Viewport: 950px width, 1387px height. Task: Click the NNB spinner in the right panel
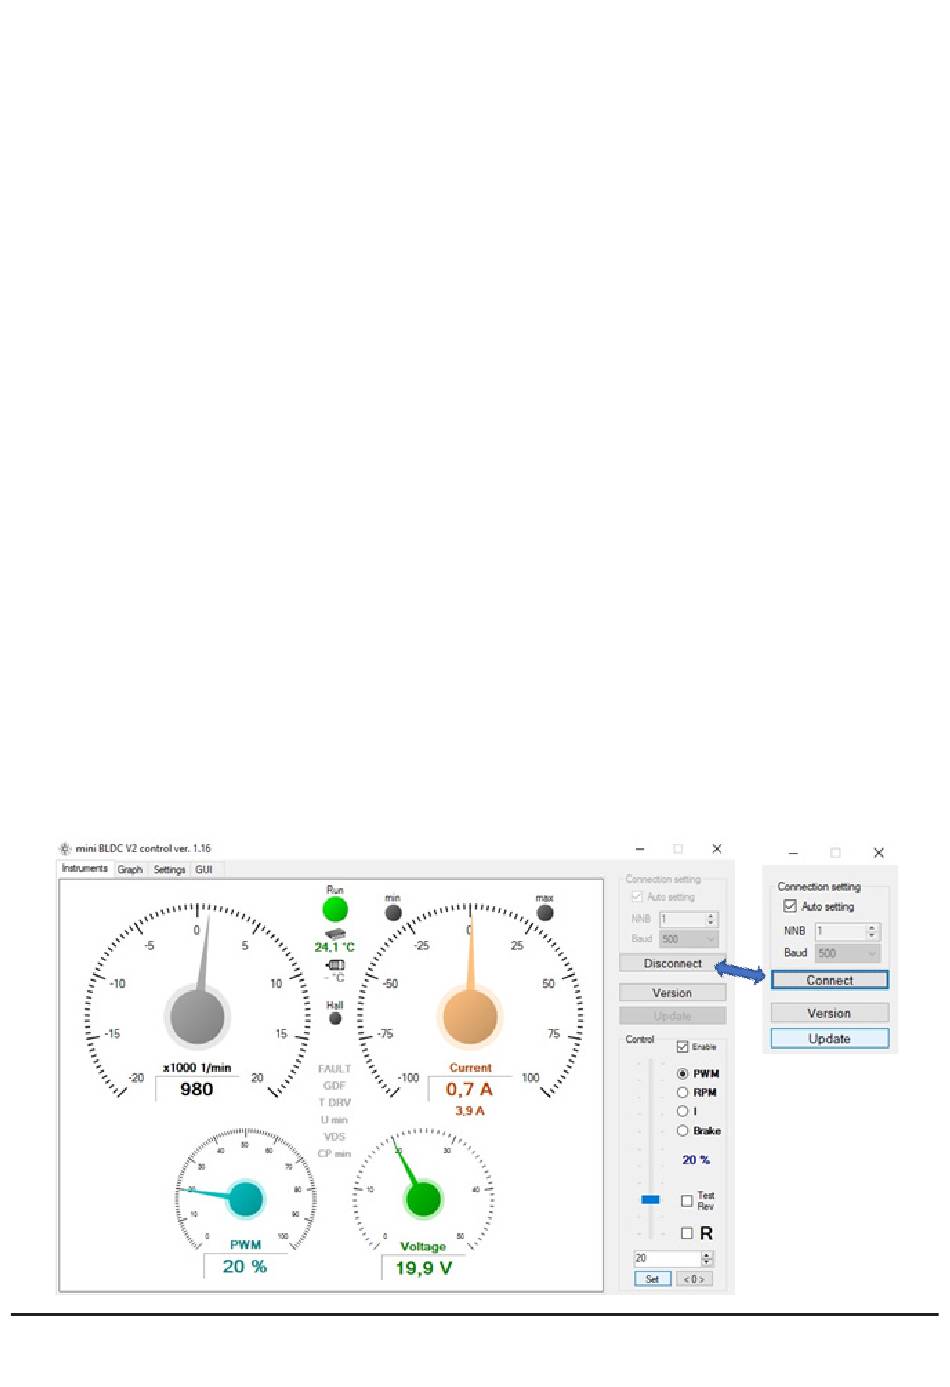click(x=872, y=931)
